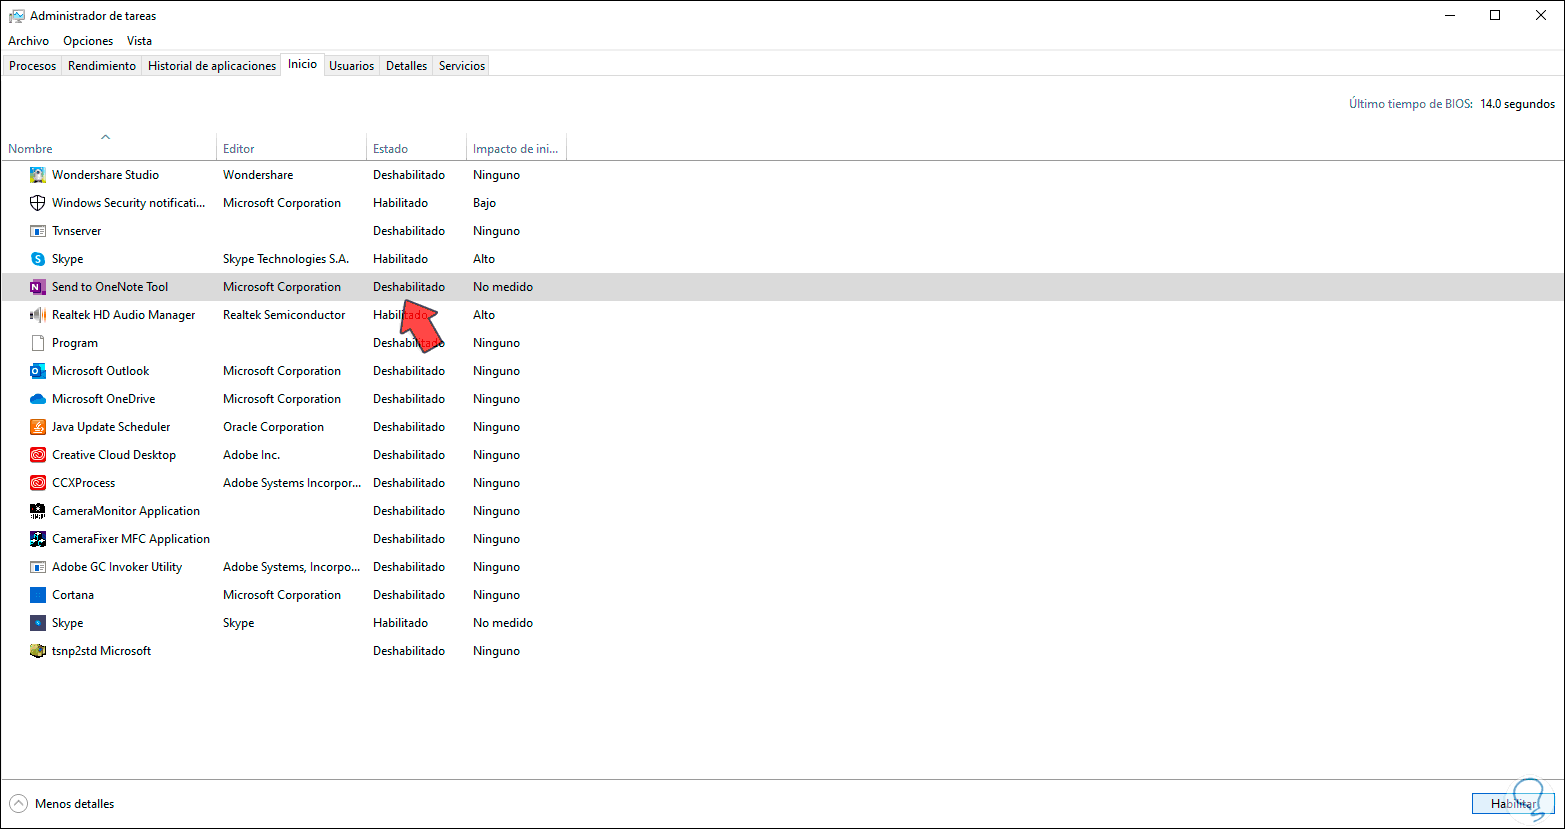Image resolution: width=1565 pixels, height=829 pixels.
Task: Click the Microsoft OneDrive cloud icon
Action: 38,399
